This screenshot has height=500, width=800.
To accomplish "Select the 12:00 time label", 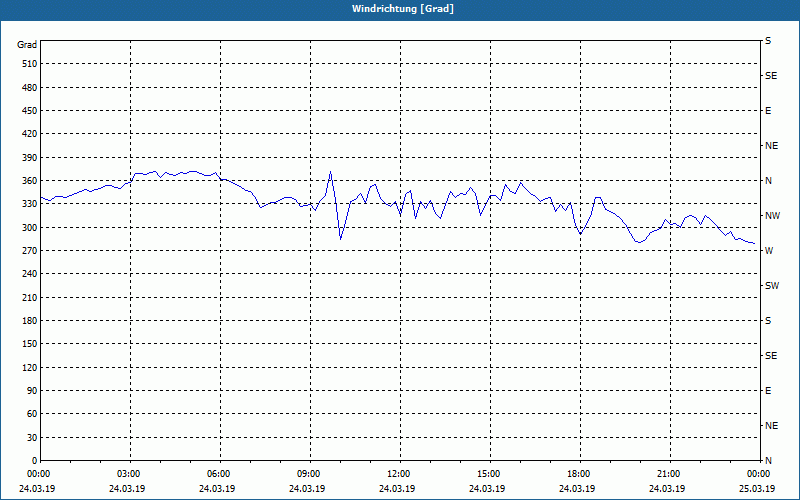I will click(x=398, y=474).
